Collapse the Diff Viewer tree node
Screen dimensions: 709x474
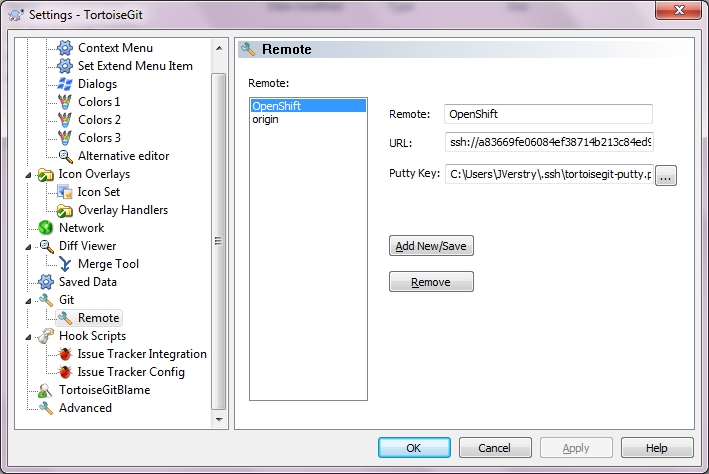pyautogui.click(x=28, y=247)
